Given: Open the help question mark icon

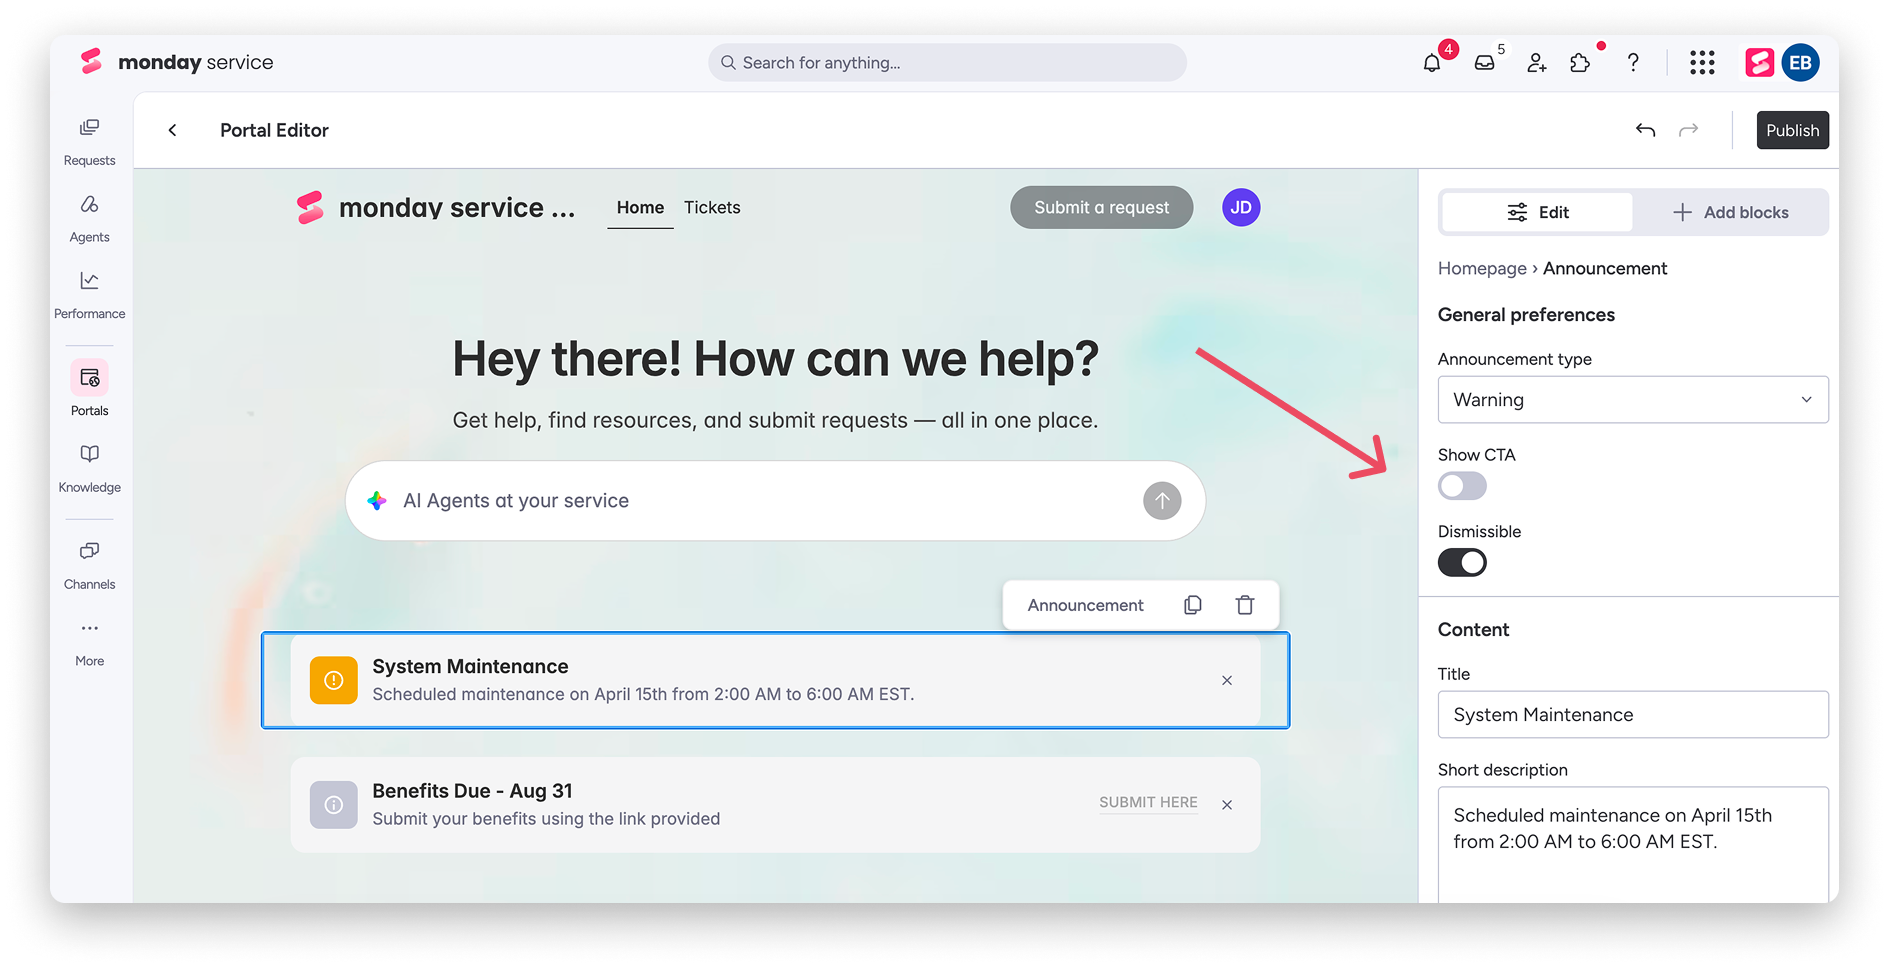Looking at the screenshot, I should (1633, 63).
